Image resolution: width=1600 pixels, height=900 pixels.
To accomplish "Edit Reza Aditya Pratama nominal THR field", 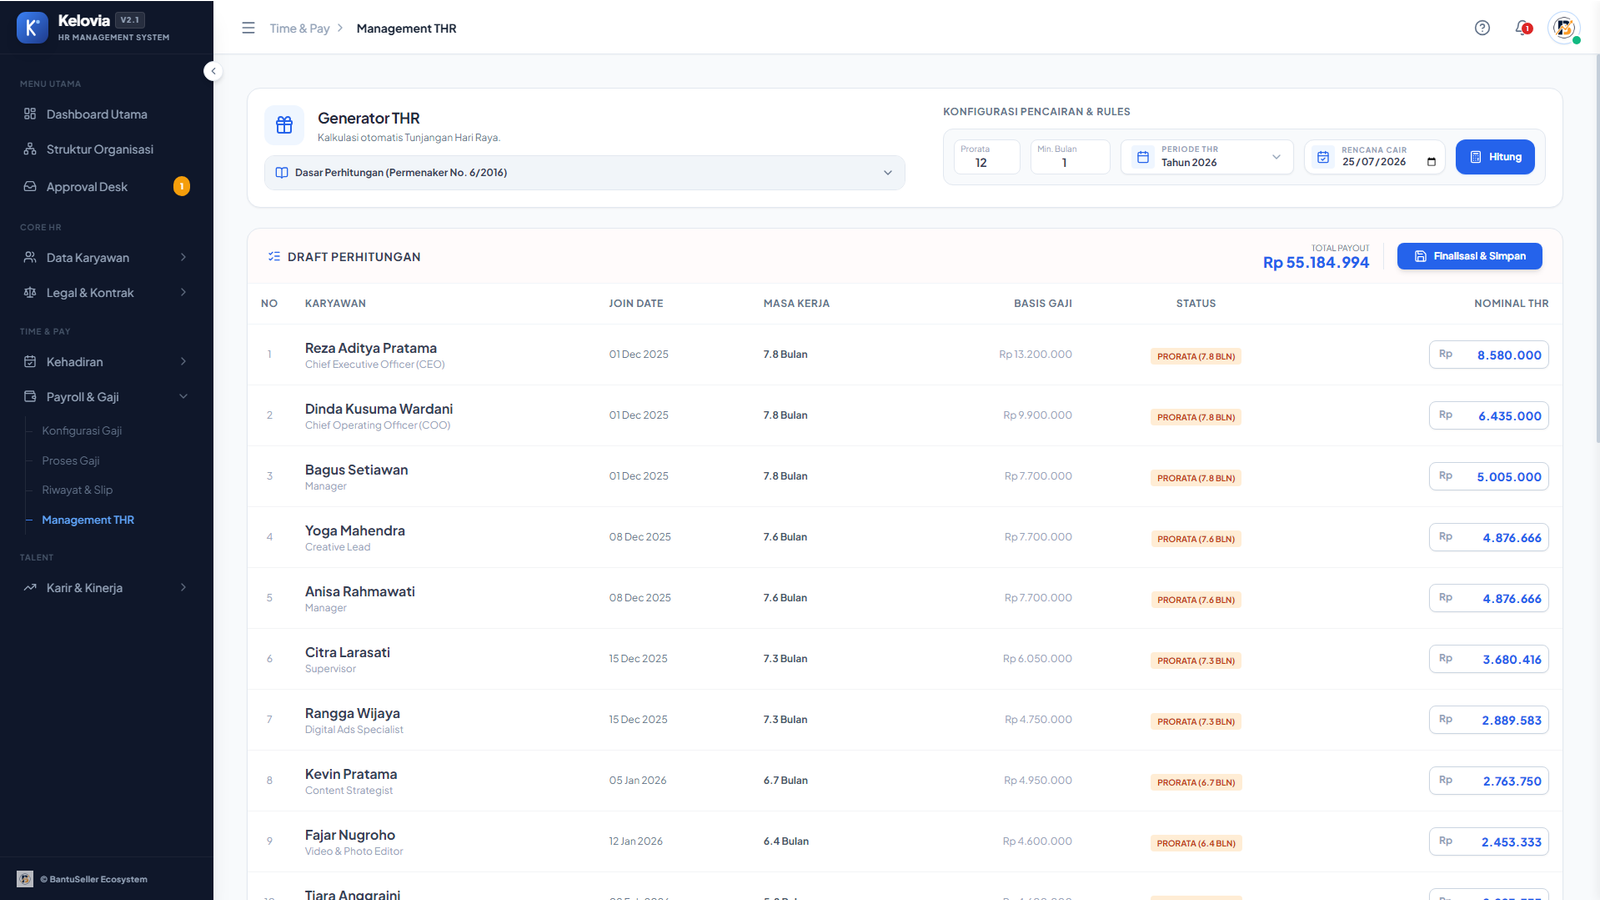I will tap(1488, 355).
